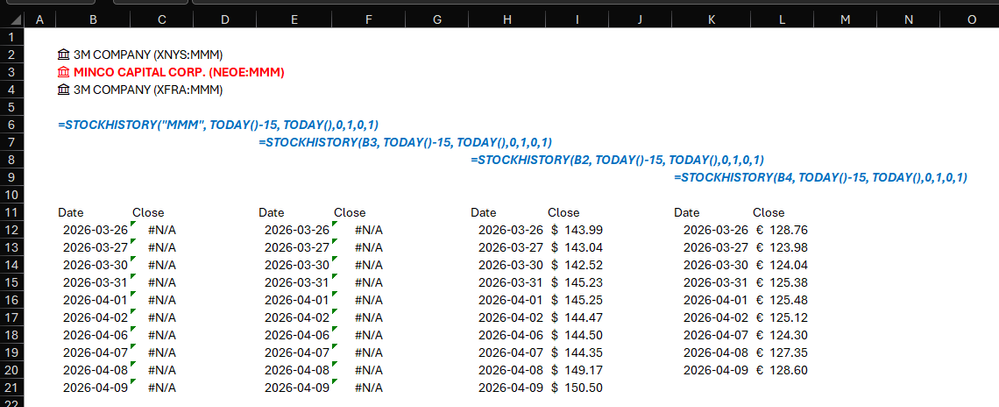Select the MINCO CAPITAL CORP. (NEOE:MMM) cell
This screenshot has height=407, width=999.
(171, 73)
